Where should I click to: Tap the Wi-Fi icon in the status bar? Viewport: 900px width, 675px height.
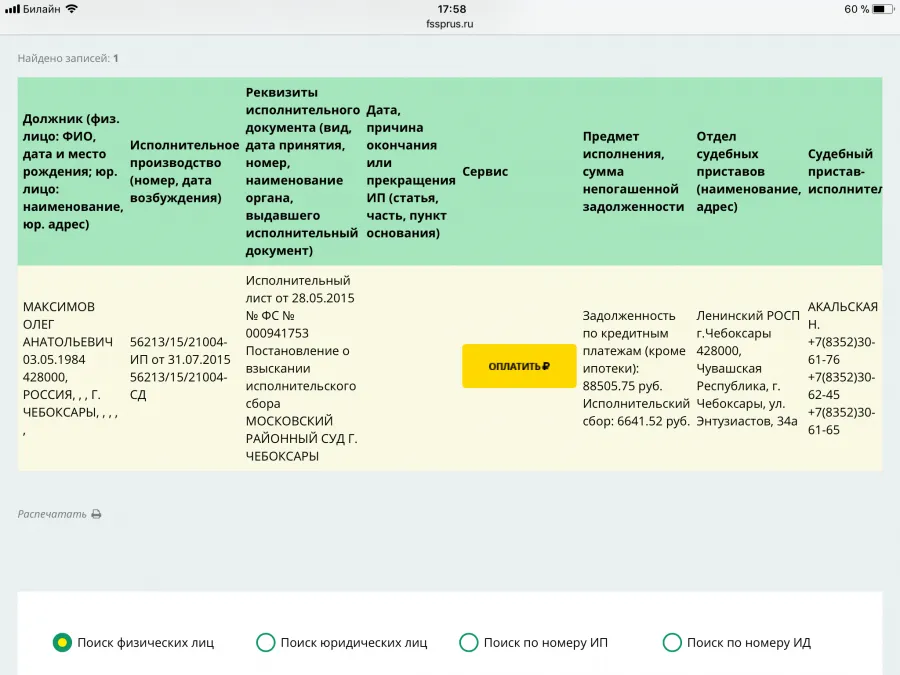(x=71, y=9)
